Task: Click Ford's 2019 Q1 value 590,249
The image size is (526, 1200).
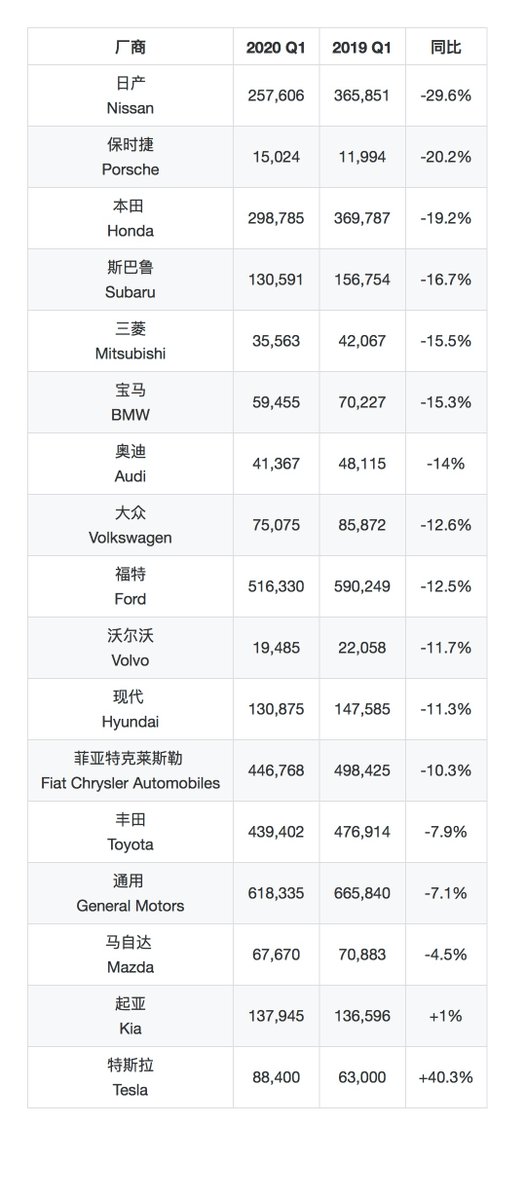Action: (362, 586)
